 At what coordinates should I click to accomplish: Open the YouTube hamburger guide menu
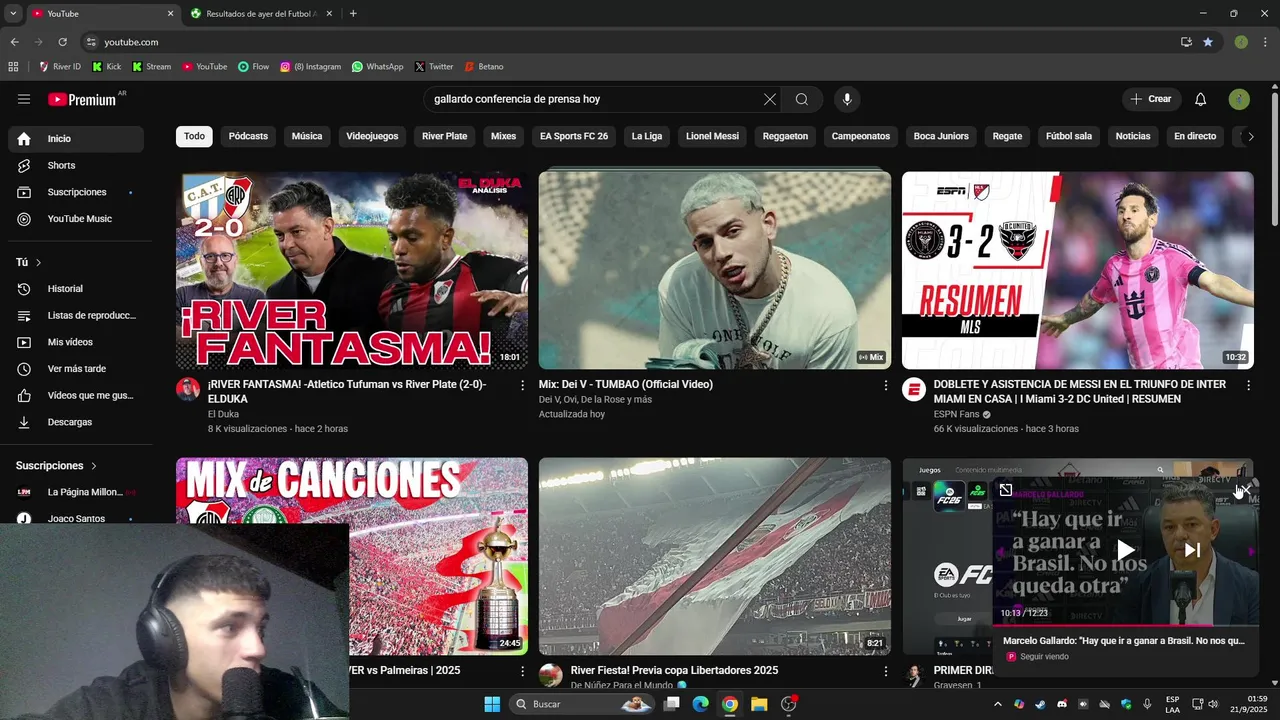(24, 99)
